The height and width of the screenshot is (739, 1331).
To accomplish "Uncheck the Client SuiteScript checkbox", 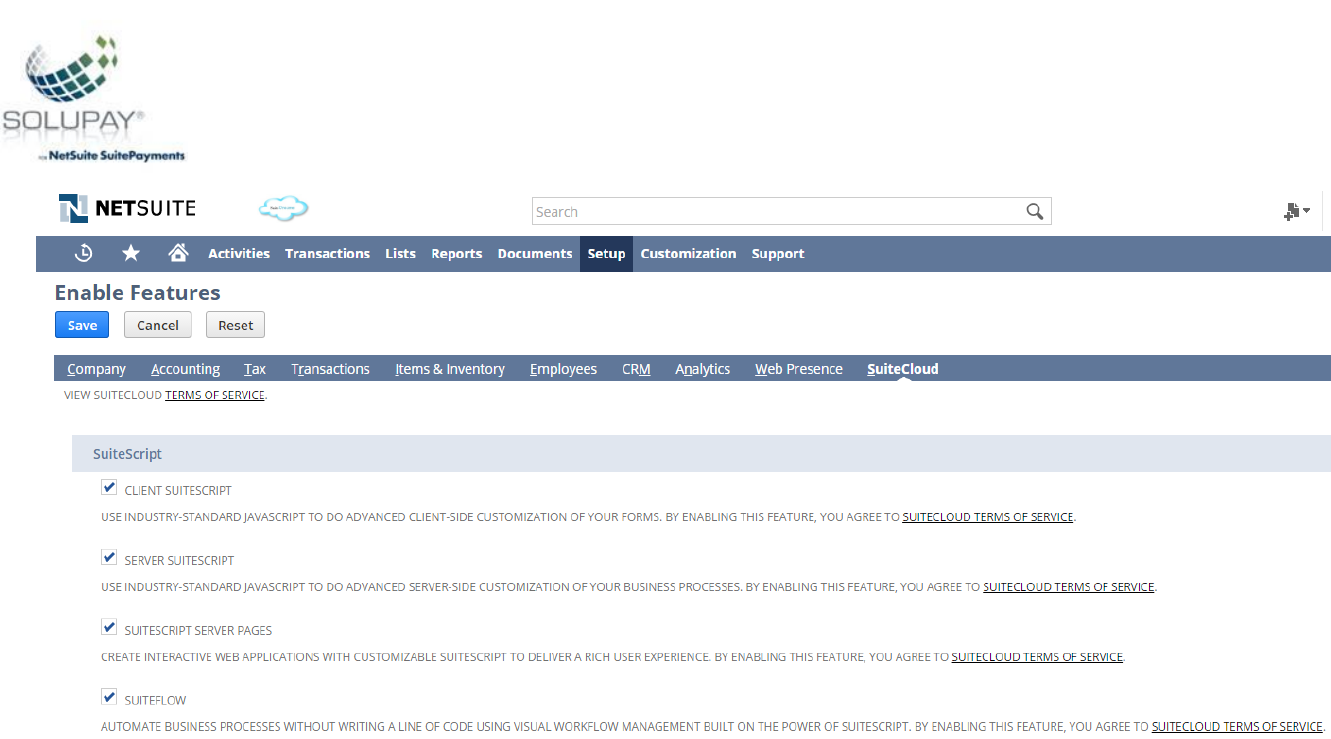I will pyautogui.click(x=109, y=487).
